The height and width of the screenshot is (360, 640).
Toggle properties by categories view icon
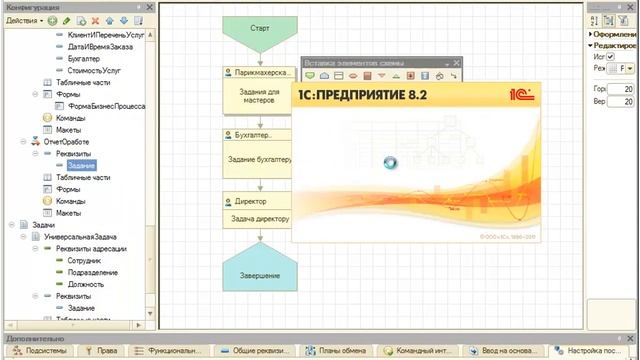tap(609, 20)
